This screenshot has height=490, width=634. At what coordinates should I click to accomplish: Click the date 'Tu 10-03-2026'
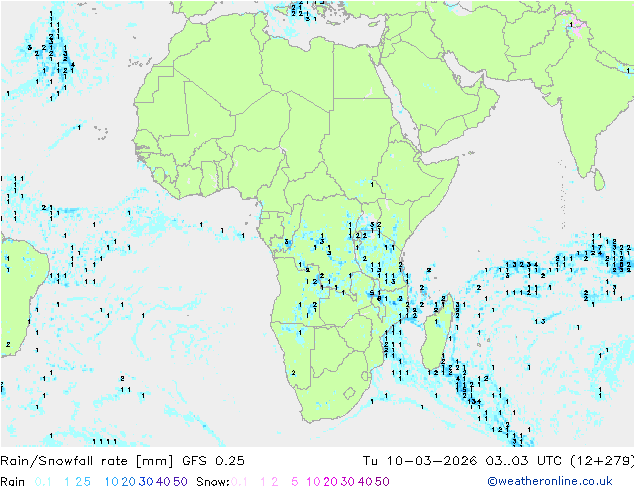click(420, 461)
